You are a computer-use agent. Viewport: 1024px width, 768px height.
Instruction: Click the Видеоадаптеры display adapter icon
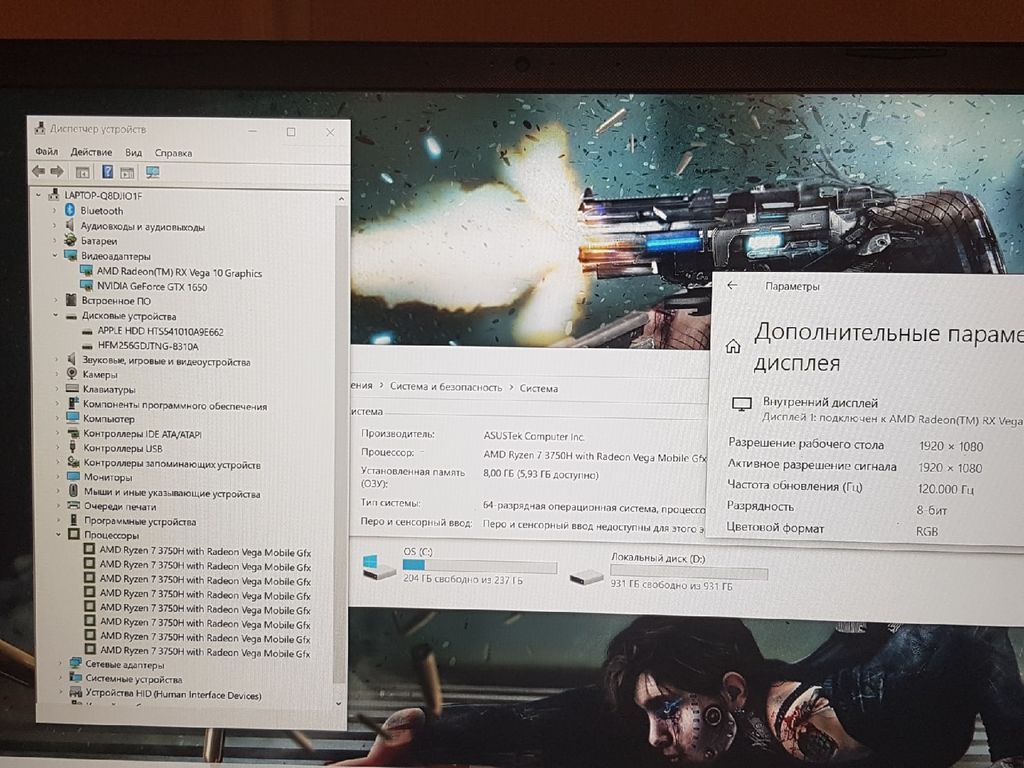71,255
